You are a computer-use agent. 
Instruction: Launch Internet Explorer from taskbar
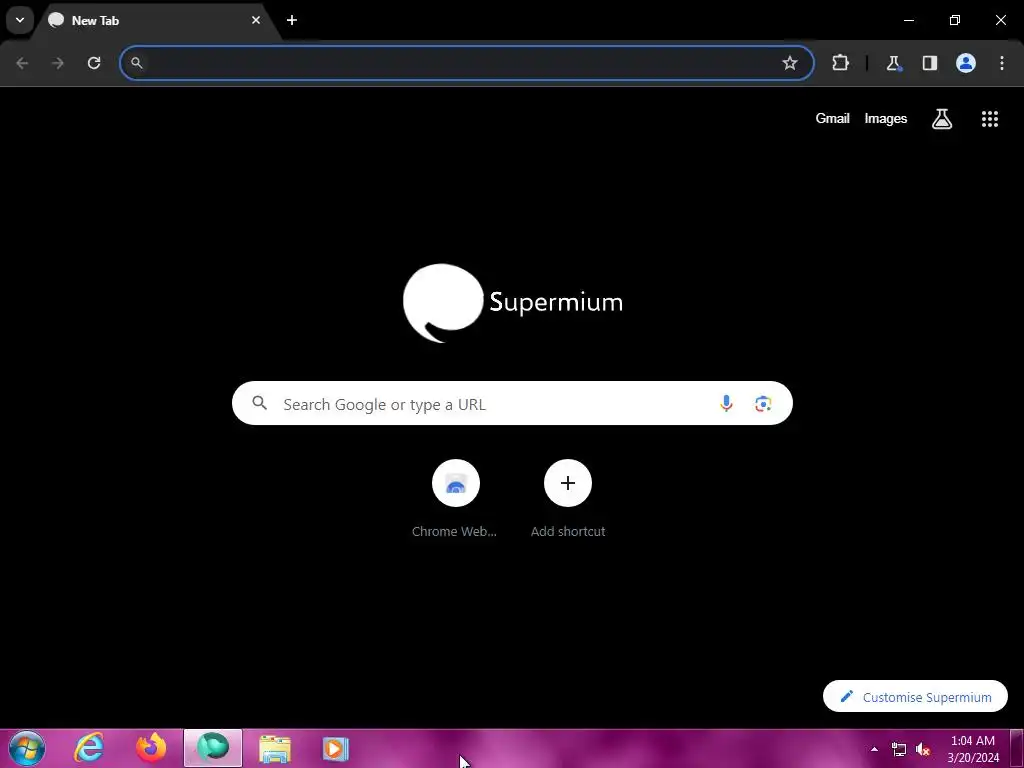[x=89, y=748]
